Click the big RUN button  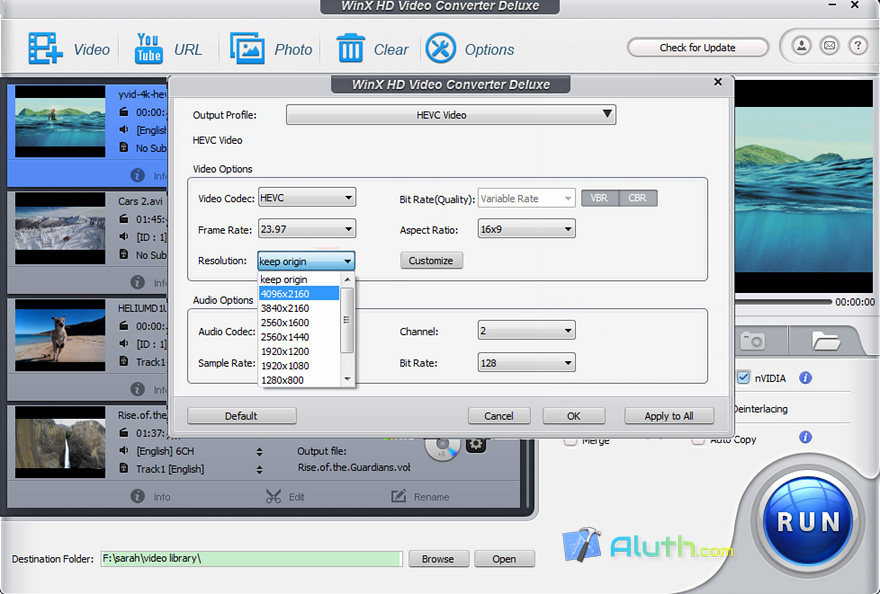point(808,522)
